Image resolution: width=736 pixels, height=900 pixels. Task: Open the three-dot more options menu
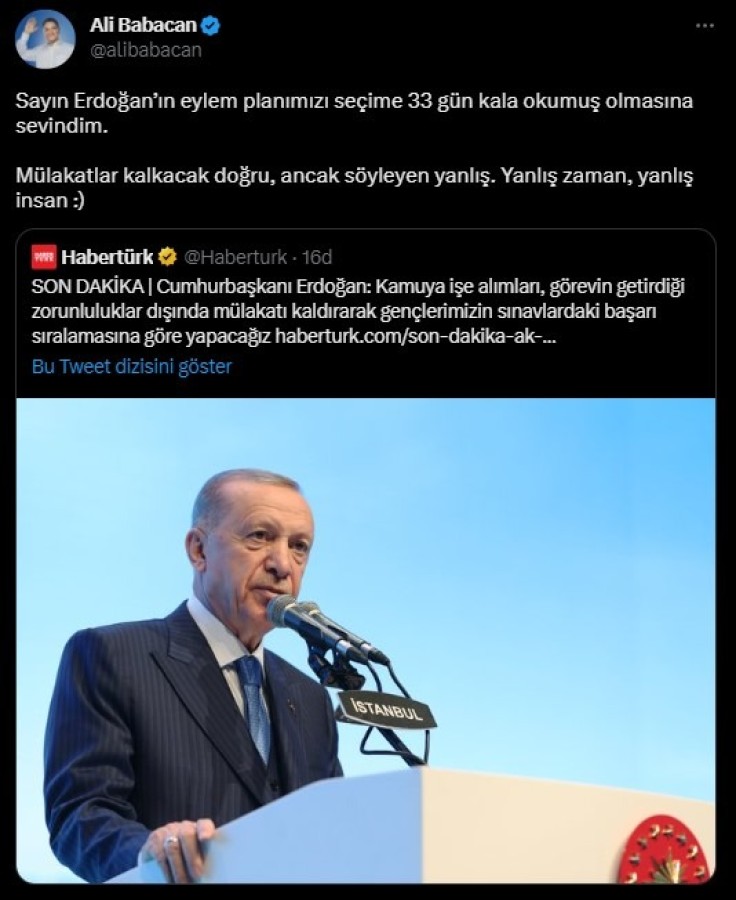pos(704,26)
